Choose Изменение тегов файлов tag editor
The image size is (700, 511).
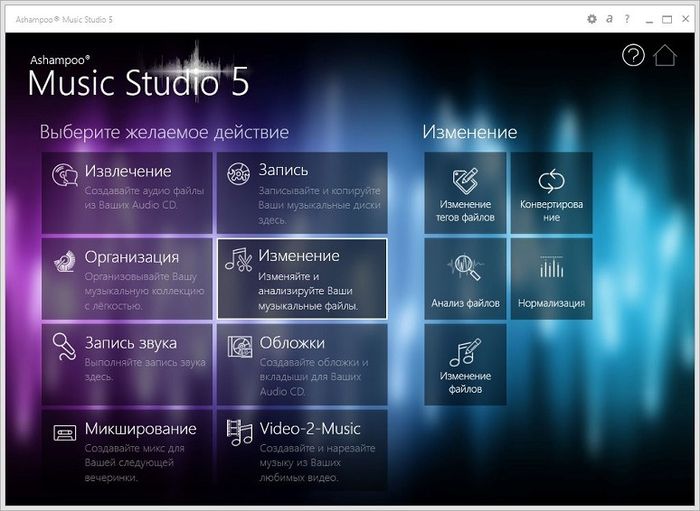click(x=465, y=192)
